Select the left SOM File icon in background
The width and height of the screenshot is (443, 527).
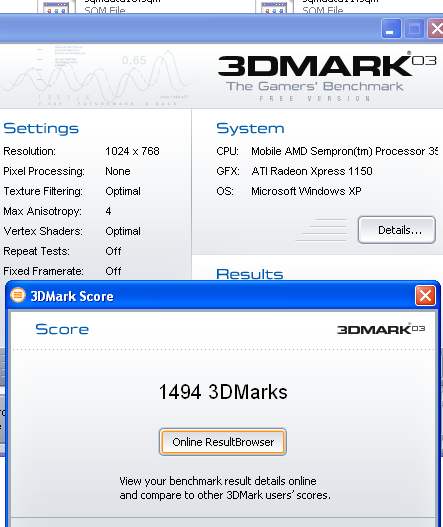coord(56,7)
